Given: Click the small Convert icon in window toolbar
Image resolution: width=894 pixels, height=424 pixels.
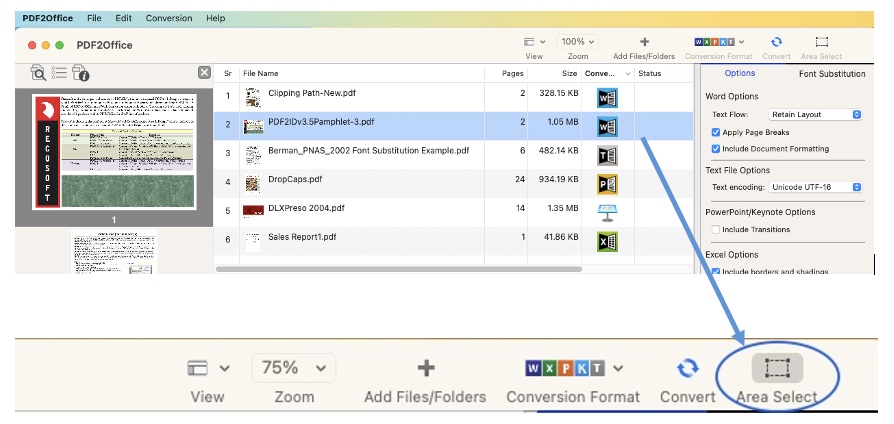Looking at the screenshot, I should click(x=776, y=42).
